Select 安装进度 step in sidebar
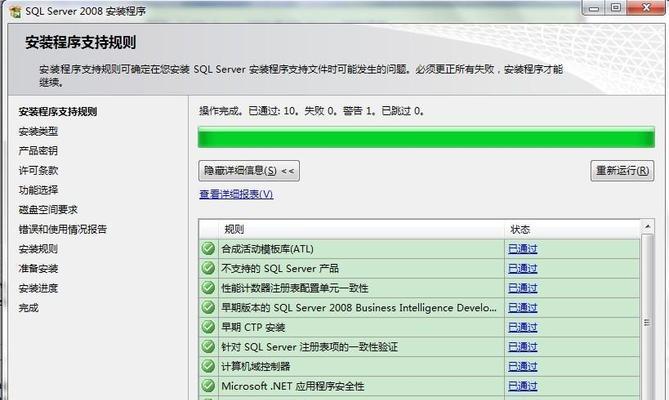669x400 pixels. click(x=38, y=288)
